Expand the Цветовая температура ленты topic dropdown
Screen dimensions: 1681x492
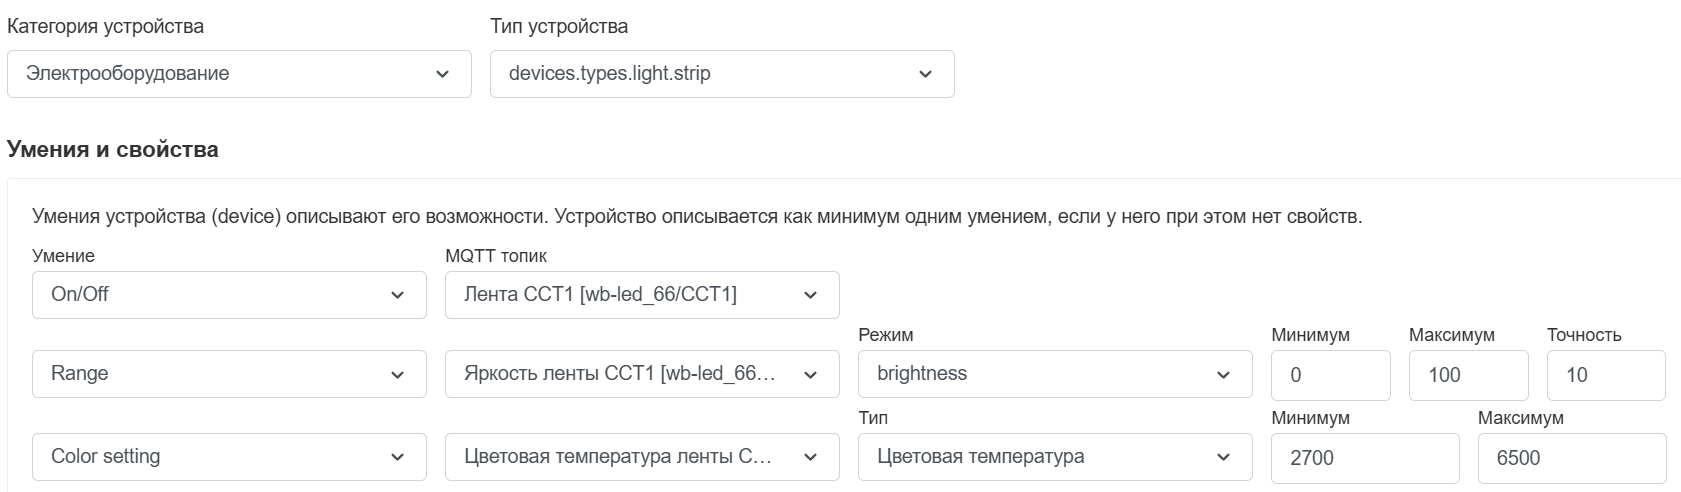641,457
